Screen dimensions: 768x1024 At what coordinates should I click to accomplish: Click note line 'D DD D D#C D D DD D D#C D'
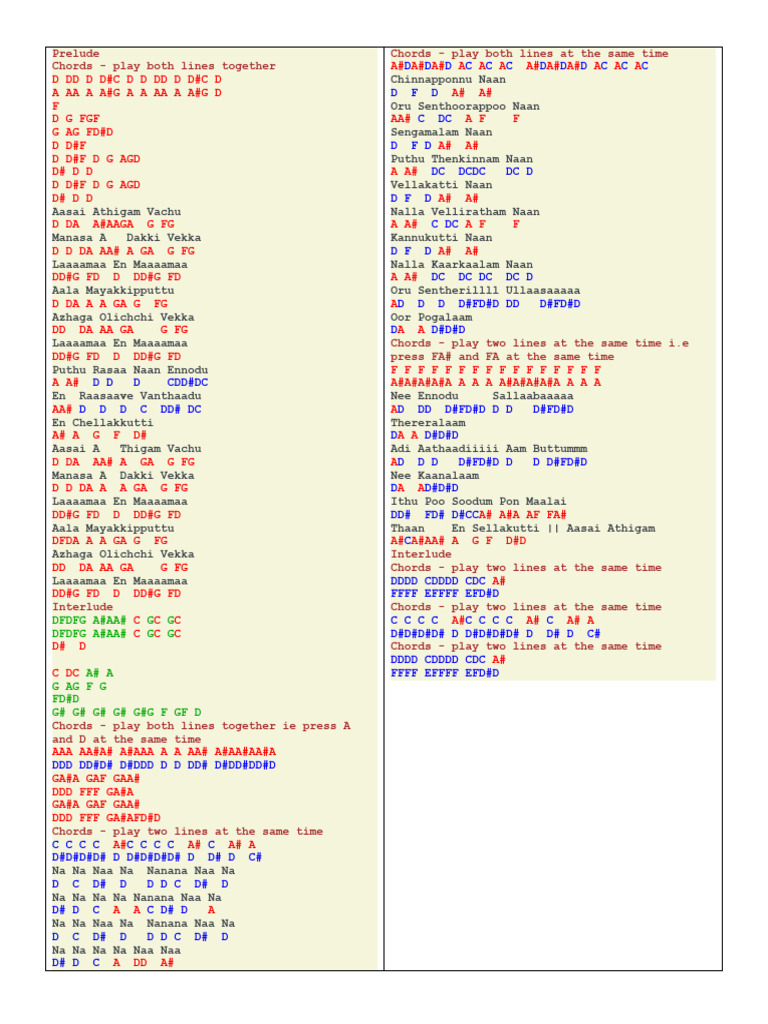click(x=136, y=80)
